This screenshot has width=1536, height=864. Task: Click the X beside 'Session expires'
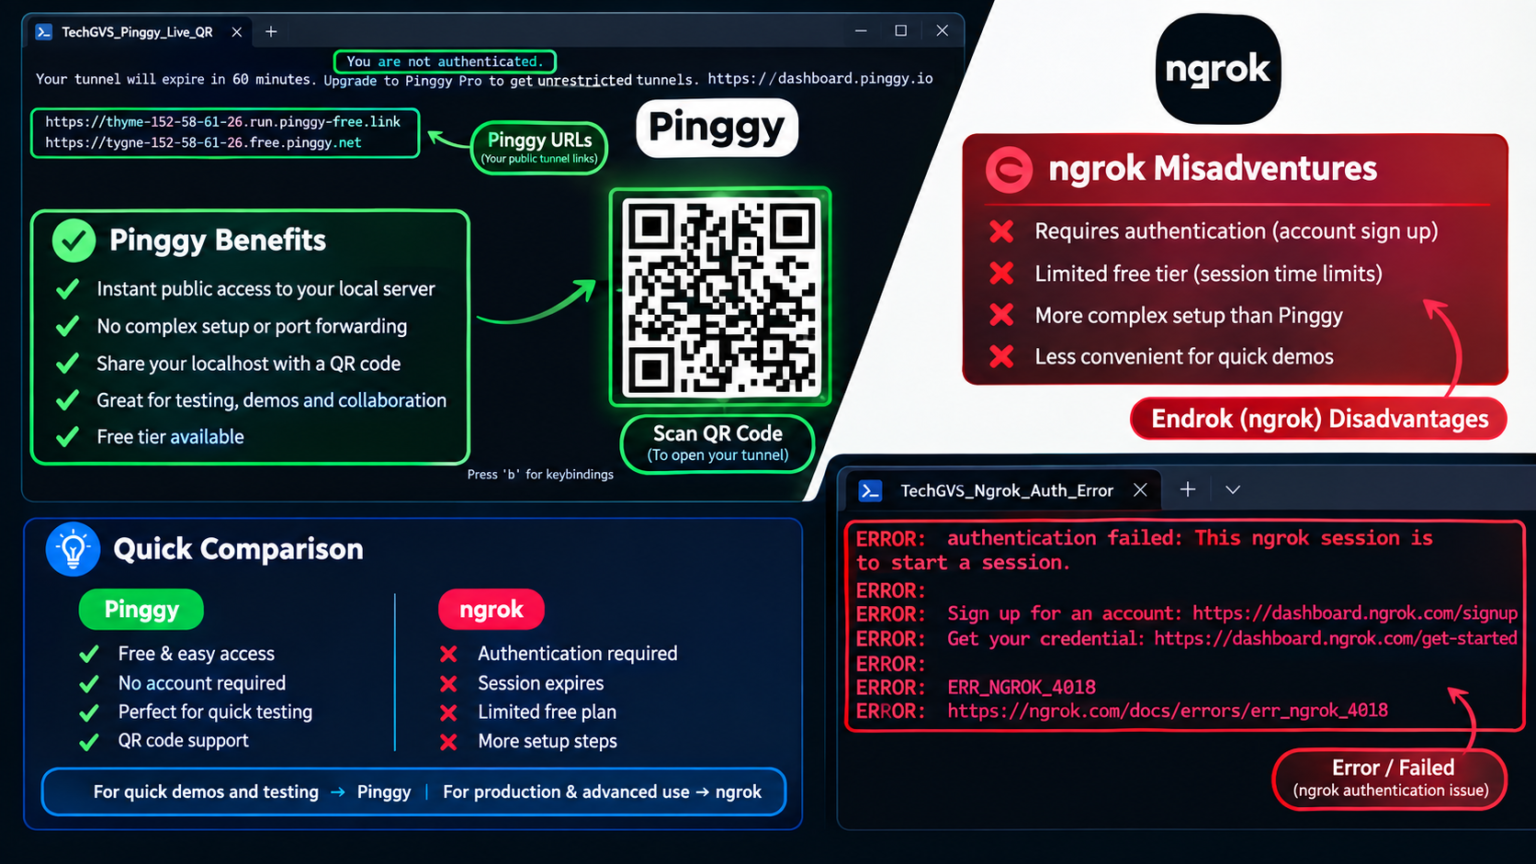(449, 684)
